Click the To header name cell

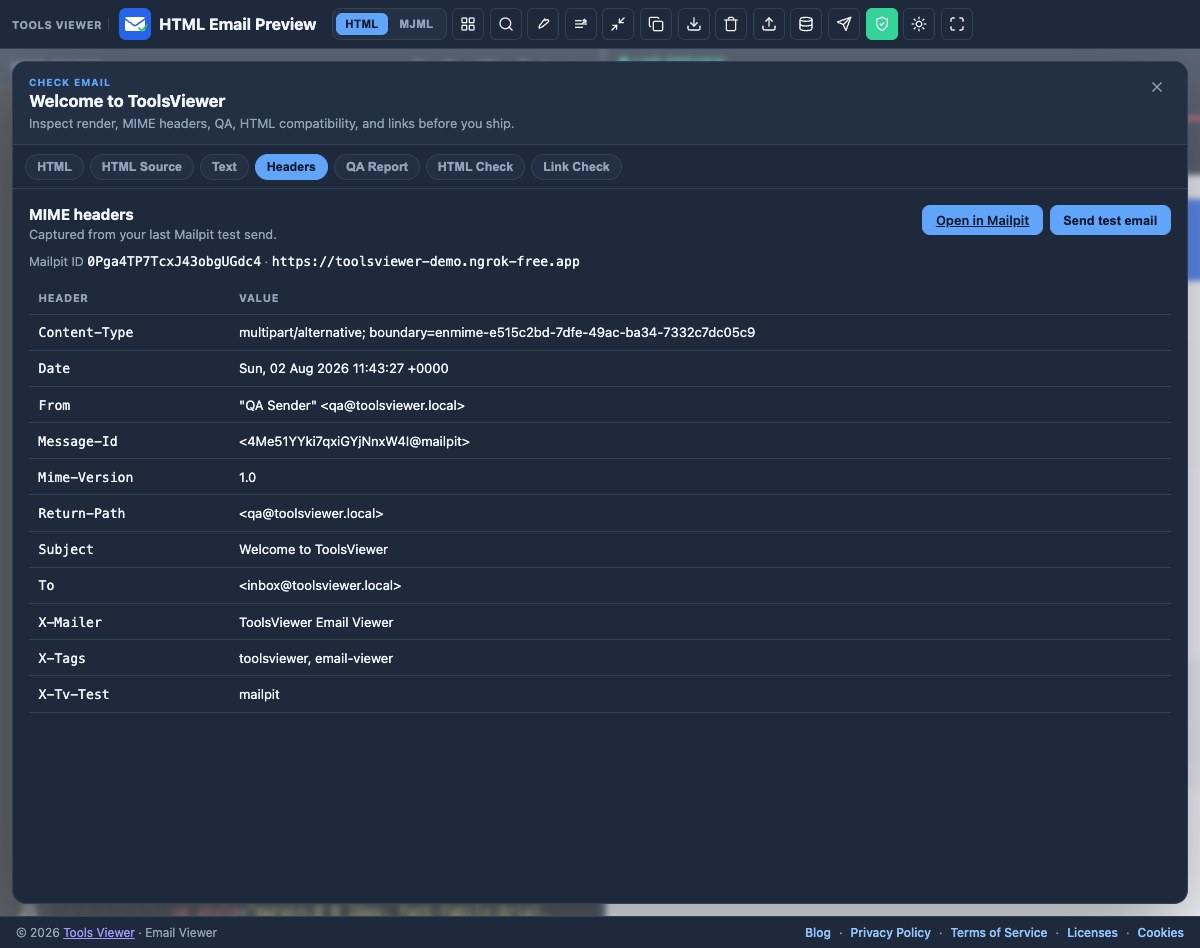[46, 585]
